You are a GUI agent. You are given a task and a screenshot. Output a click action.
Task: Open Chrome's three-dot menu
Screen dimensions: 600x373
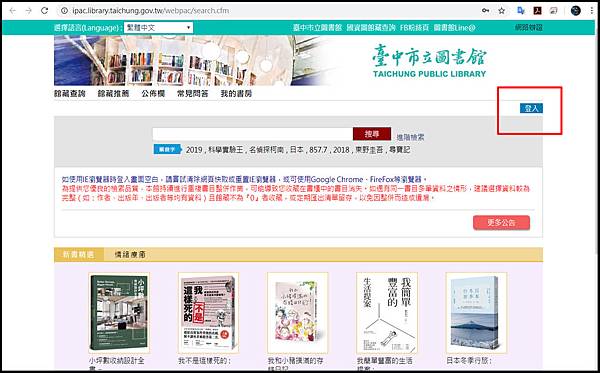pos(592,11)
